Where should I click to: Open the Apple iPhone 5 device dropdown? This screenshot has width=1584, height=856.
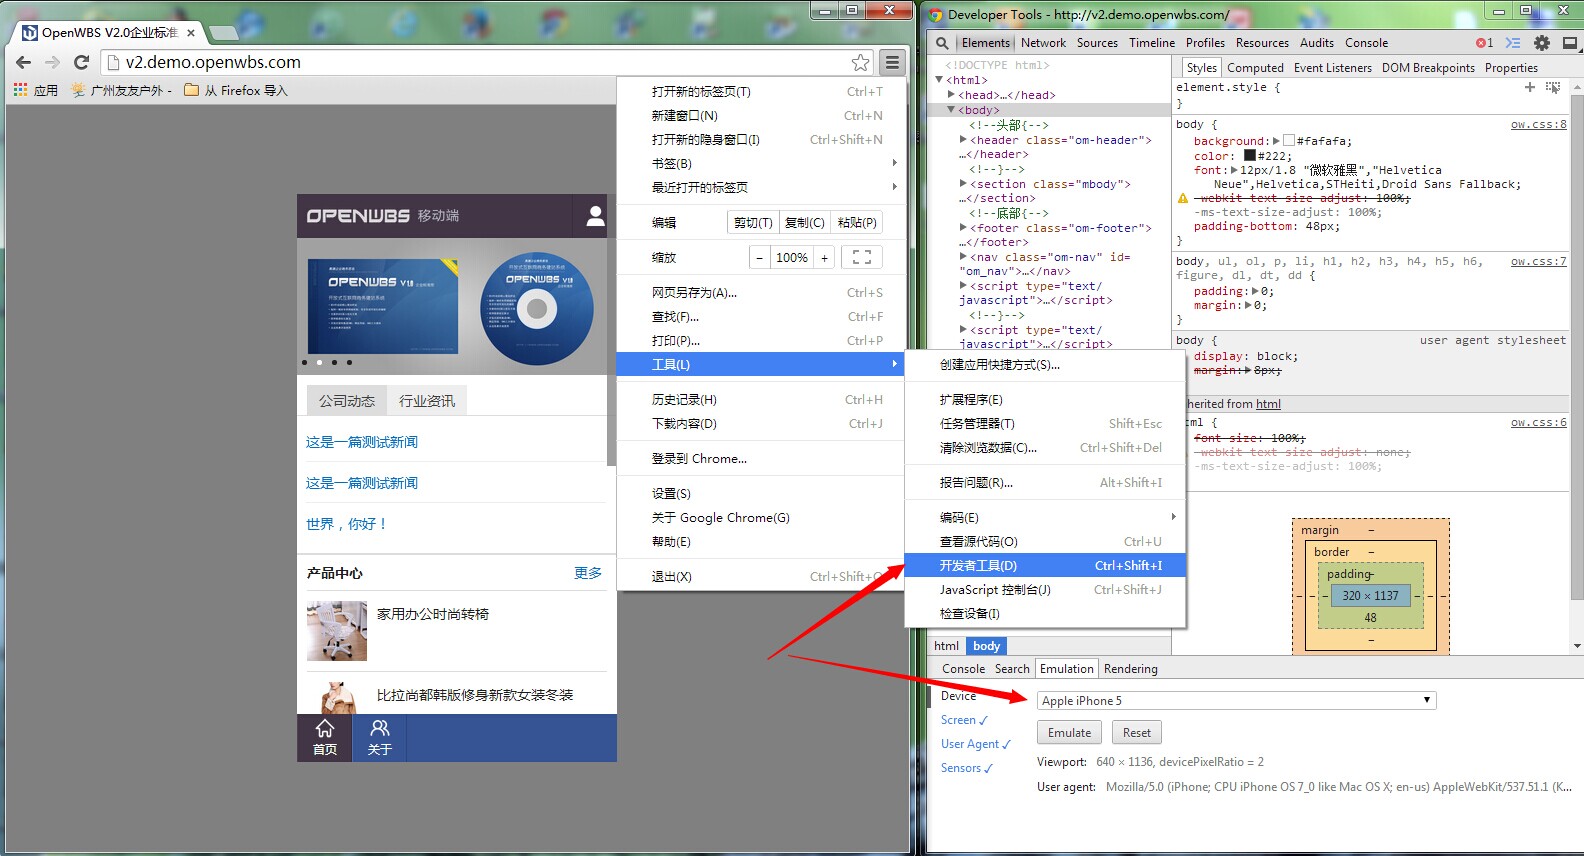click(x=1236, y=700)
